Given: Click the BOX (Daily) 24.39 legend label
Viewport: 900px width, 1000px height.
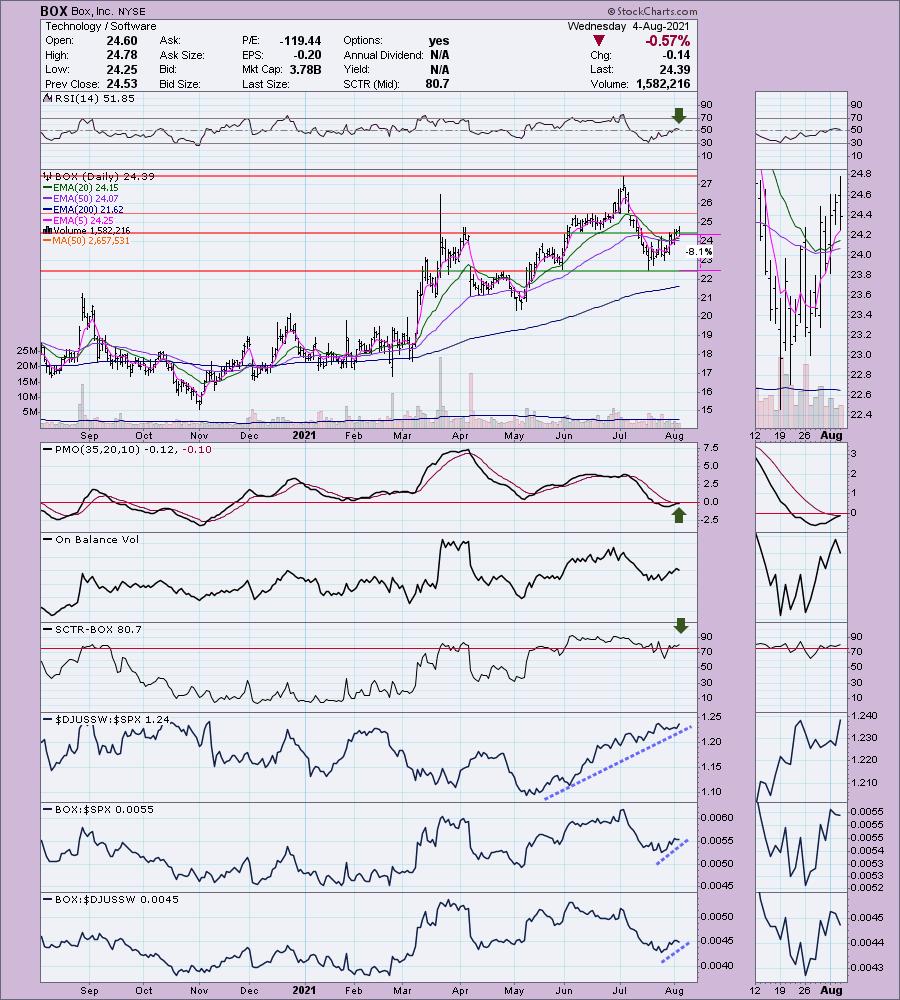Looking at the screenshot, I should [105, 176].
